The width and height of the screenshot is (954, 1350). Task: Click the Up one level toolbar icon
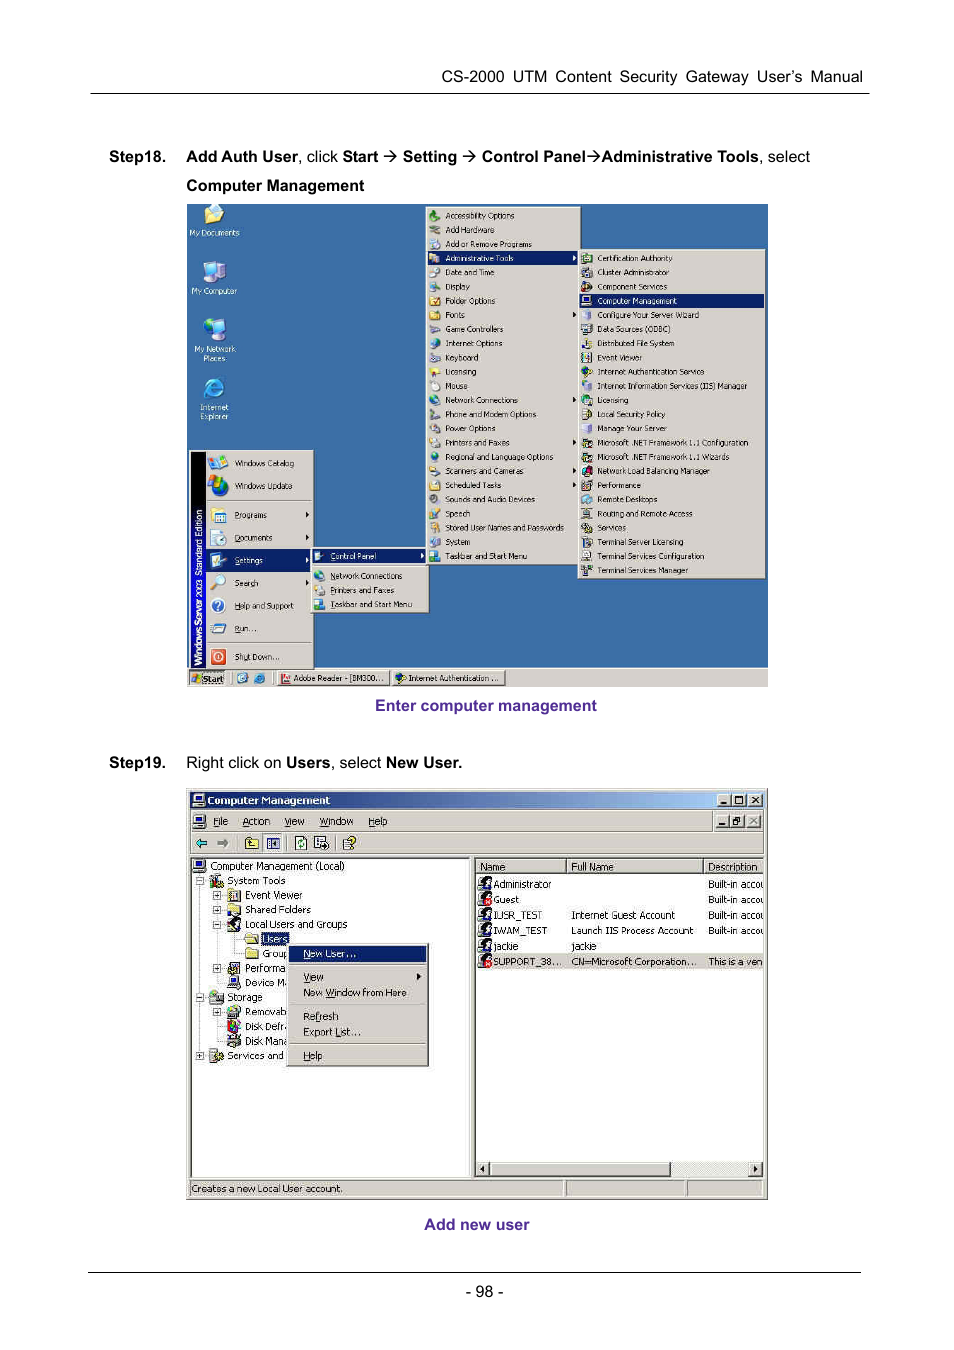(252, 843)
